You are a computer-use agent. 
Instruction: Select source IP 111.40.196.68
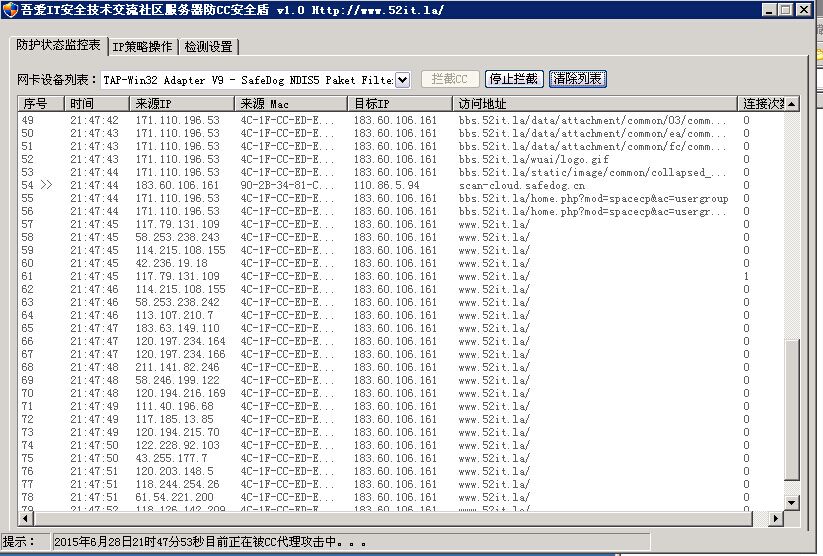[174, 406]
